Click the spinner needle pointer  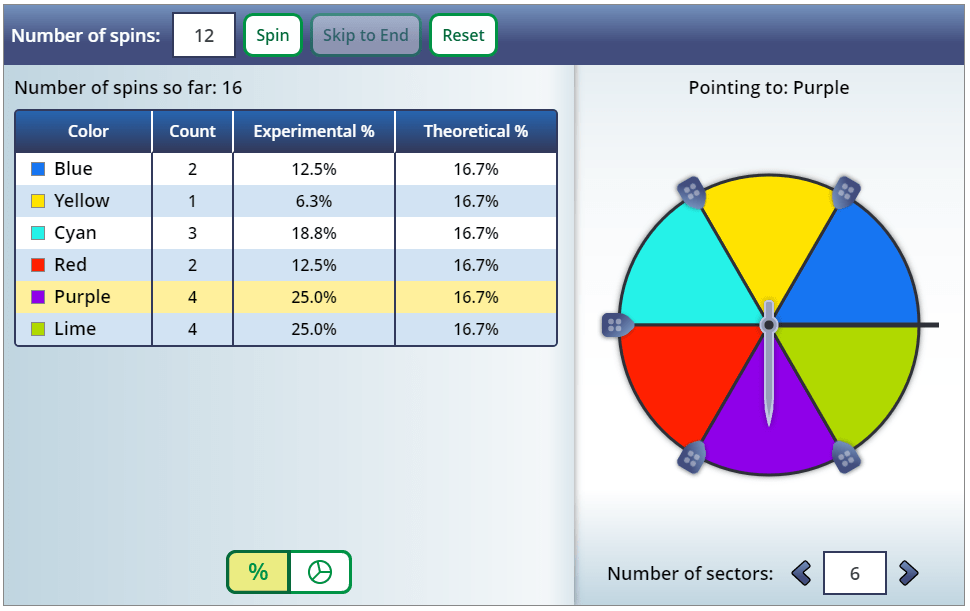(769, 365)
